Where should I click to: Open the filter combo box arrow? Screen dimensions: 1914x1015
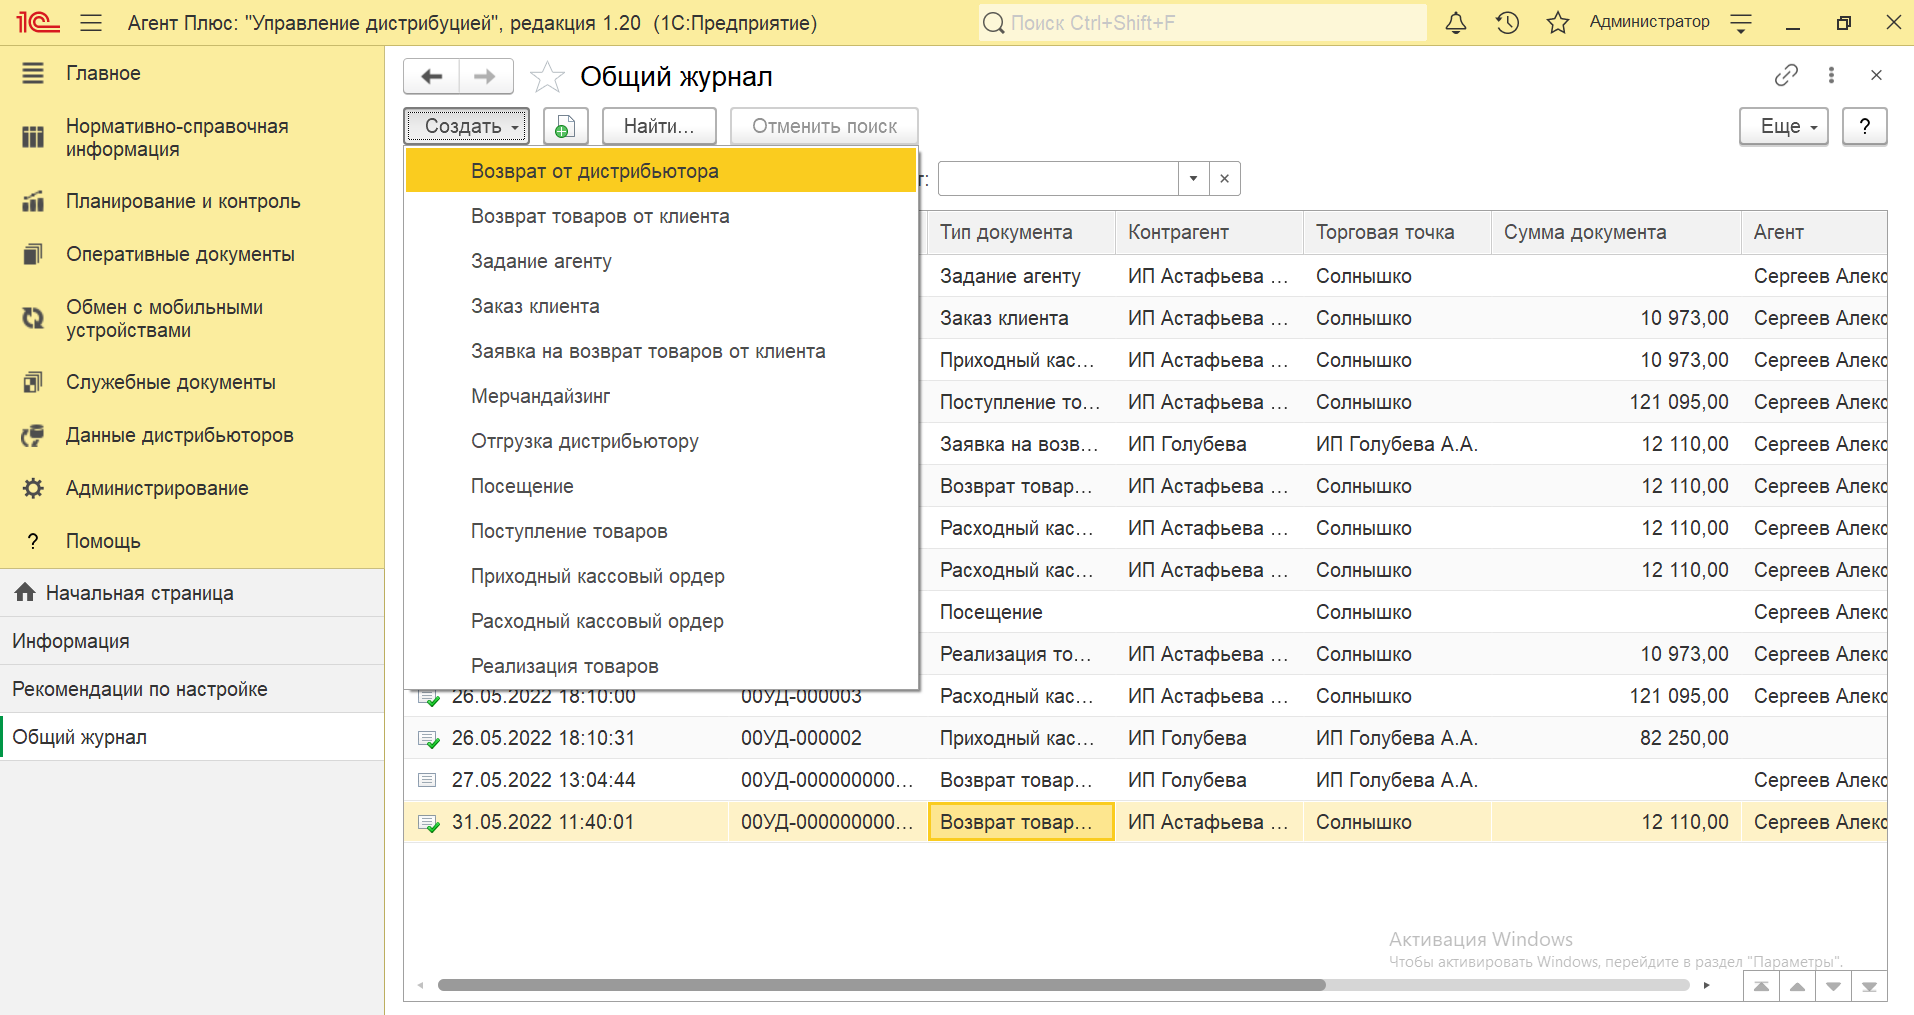click(x=1193, y=179)
